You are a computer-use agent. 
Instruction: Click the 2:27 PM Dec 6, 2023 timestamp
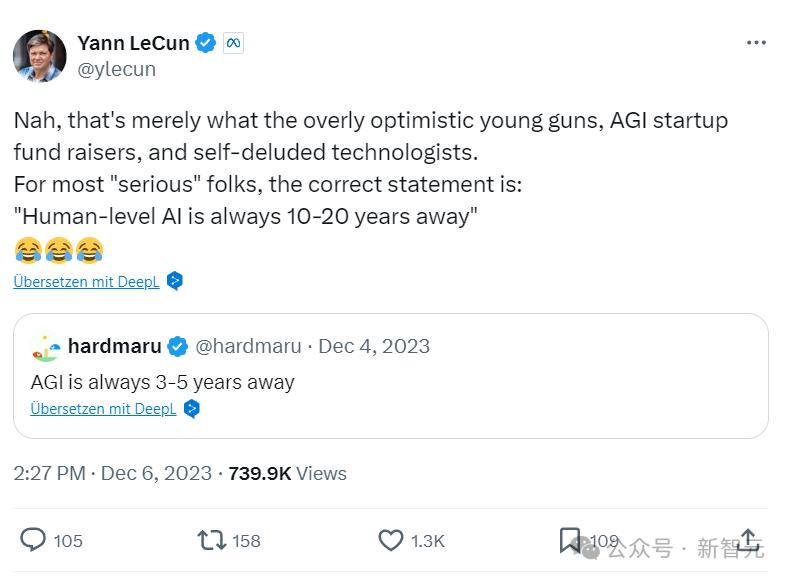[x=112, y=473]
